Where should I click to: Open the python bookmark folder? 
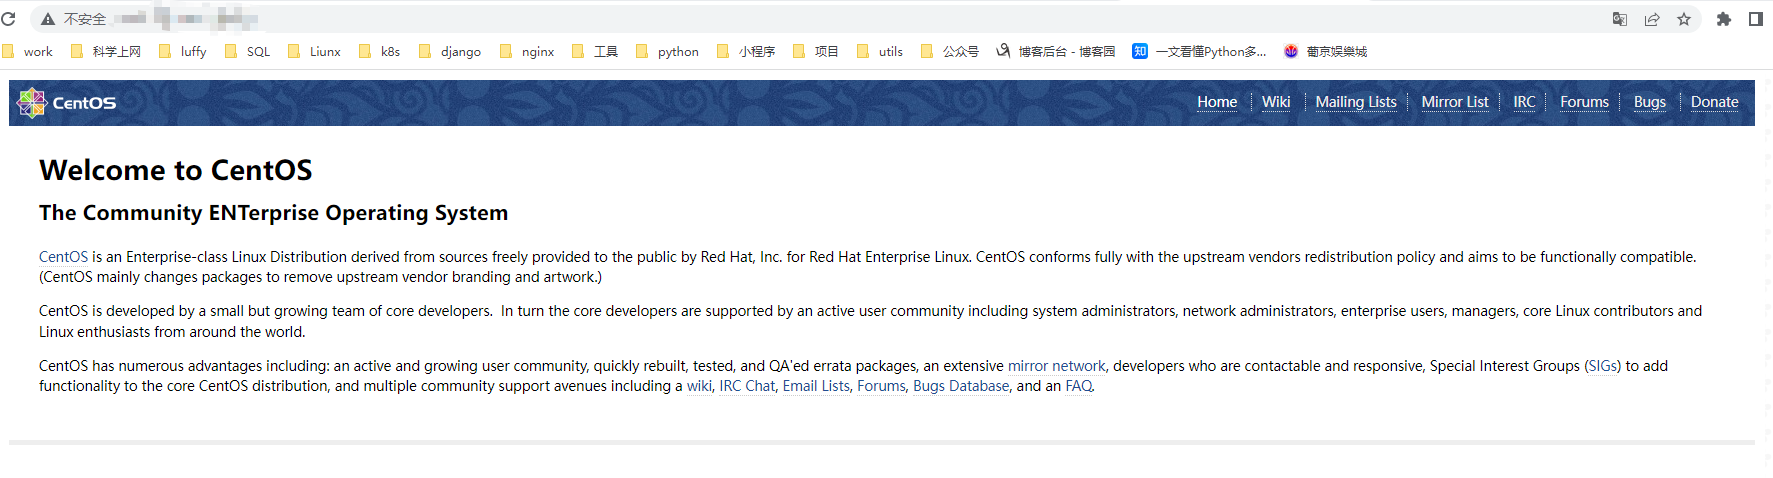coord(668,51)
